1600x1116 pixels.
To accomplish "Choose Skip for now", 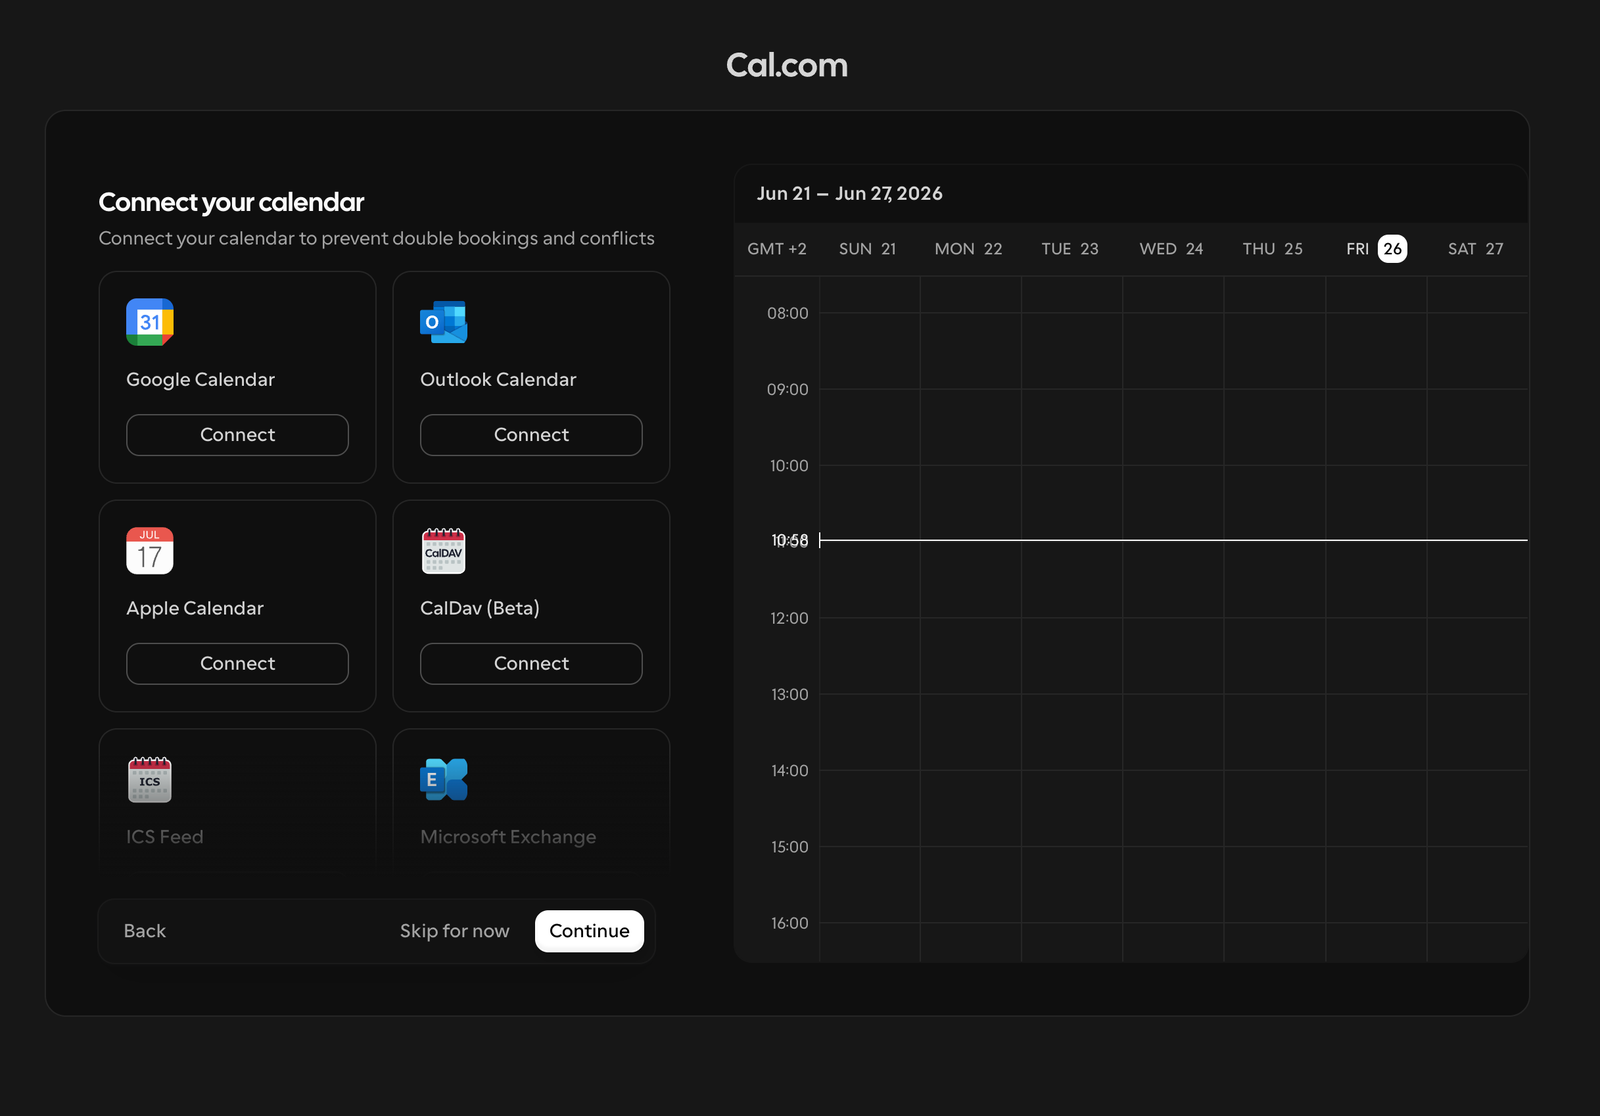I will click(455, 931).
